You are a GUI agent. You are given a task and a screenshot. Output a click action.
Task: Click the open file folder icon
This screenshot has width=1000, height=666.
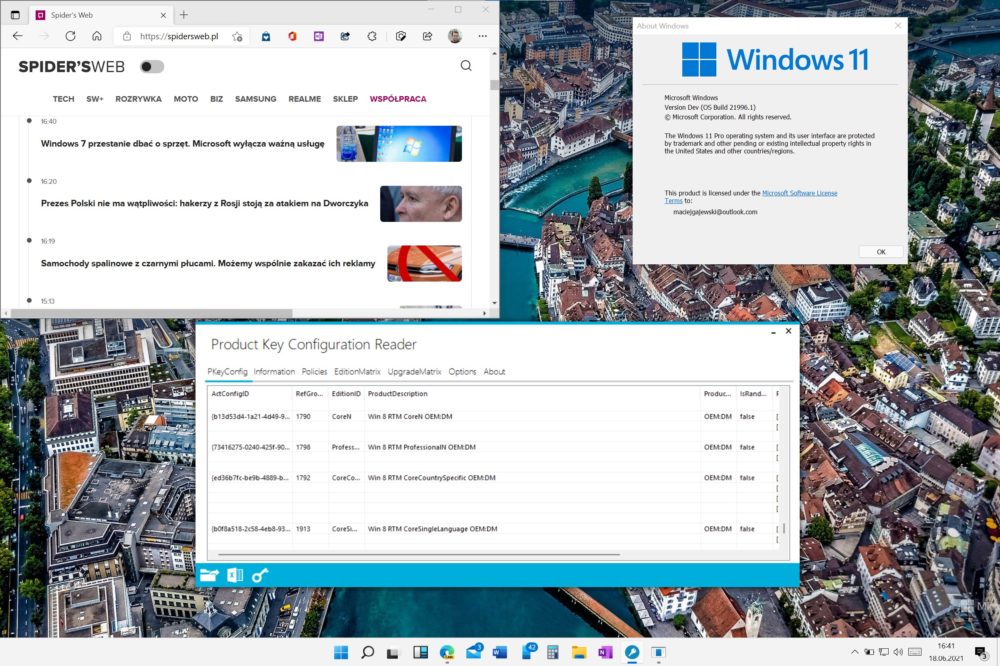click(209, 575)
